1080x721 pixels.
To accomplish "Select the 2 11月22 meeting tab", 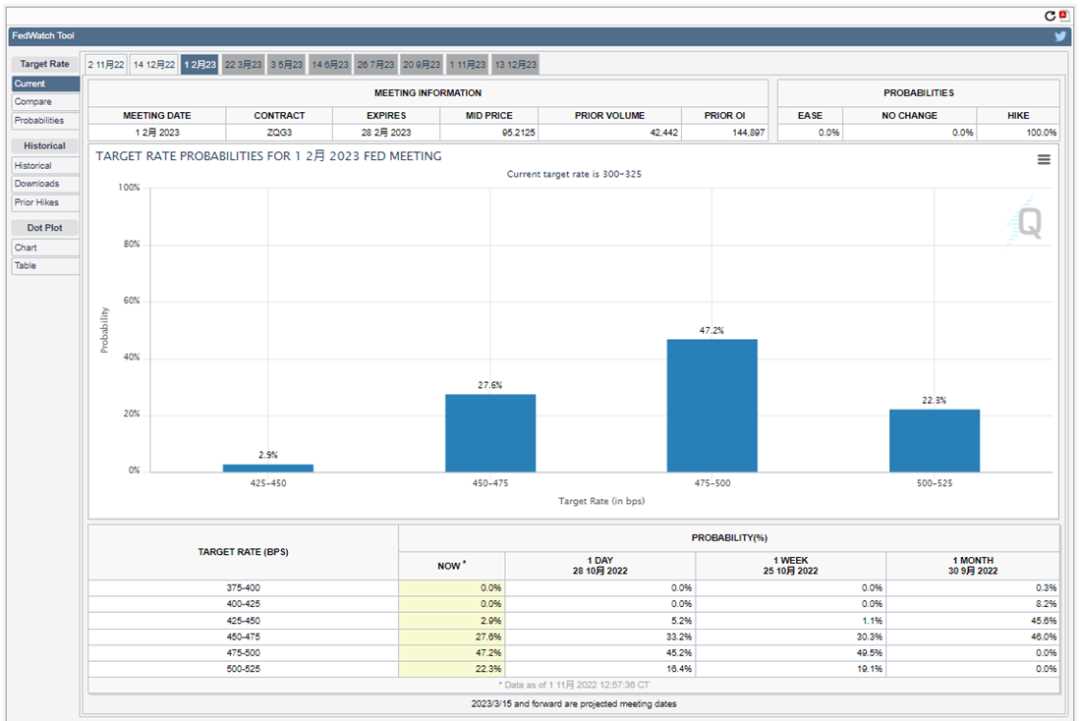I will (106, 65).
